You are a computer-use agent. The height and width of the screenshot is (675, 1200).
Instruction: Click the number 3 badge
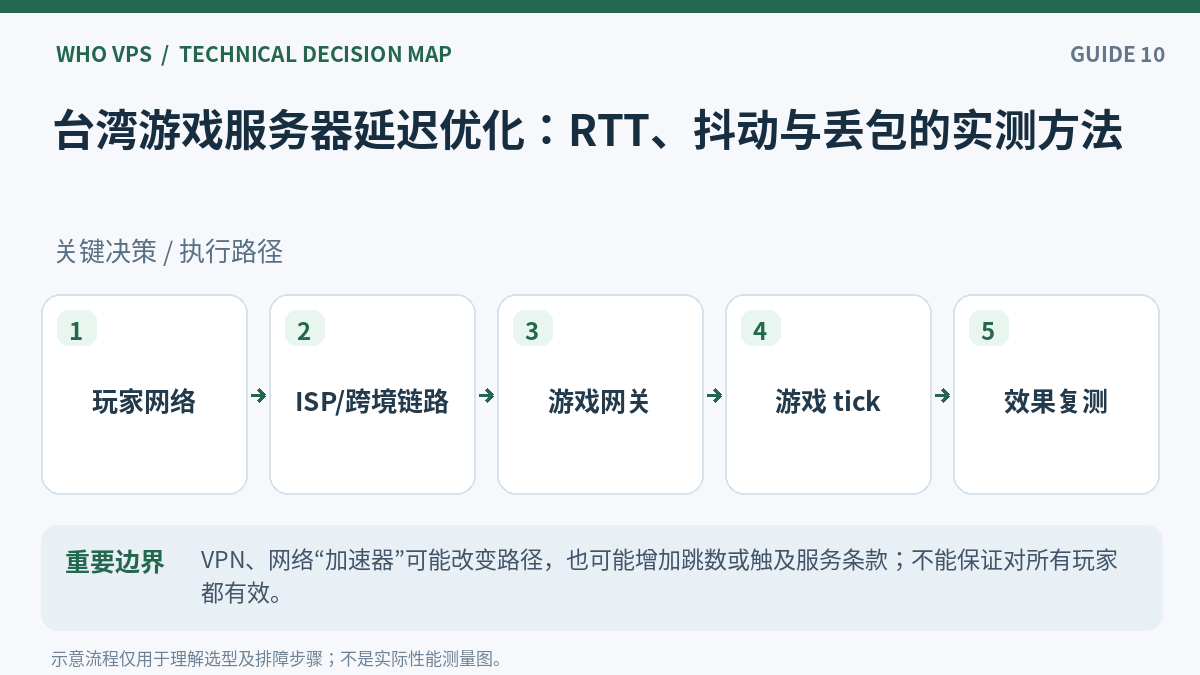(x=533, y=330)
